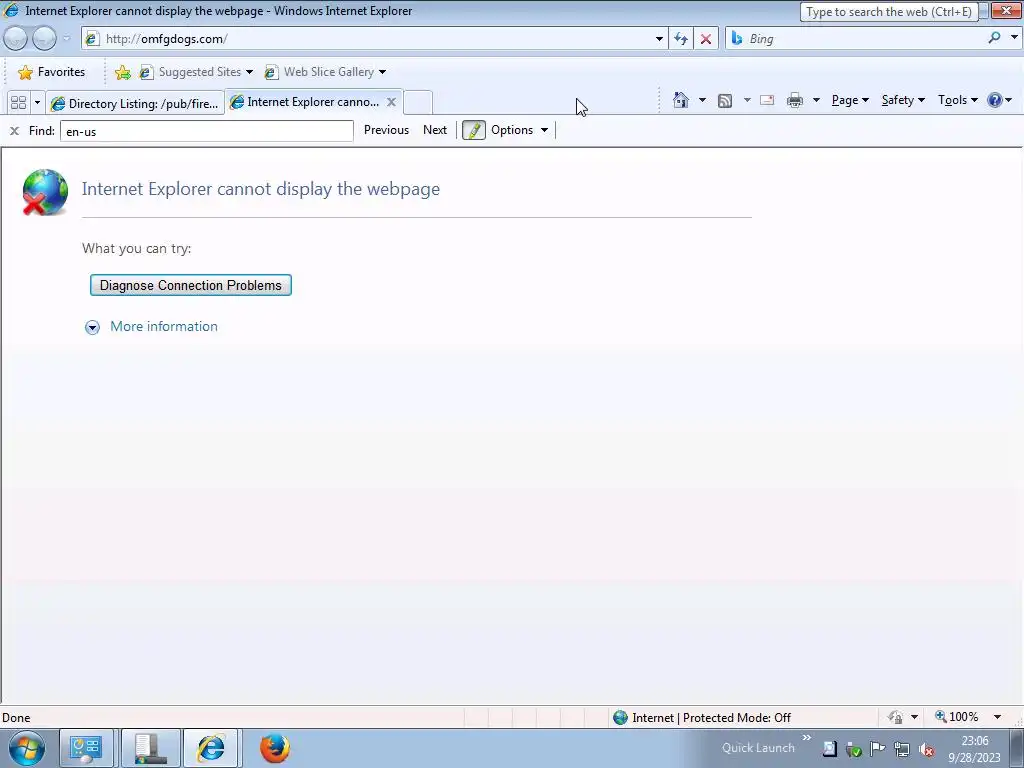Click Next in the Find bar
The height and width of the screenshot is (768, 1024).
pos(435,130)
